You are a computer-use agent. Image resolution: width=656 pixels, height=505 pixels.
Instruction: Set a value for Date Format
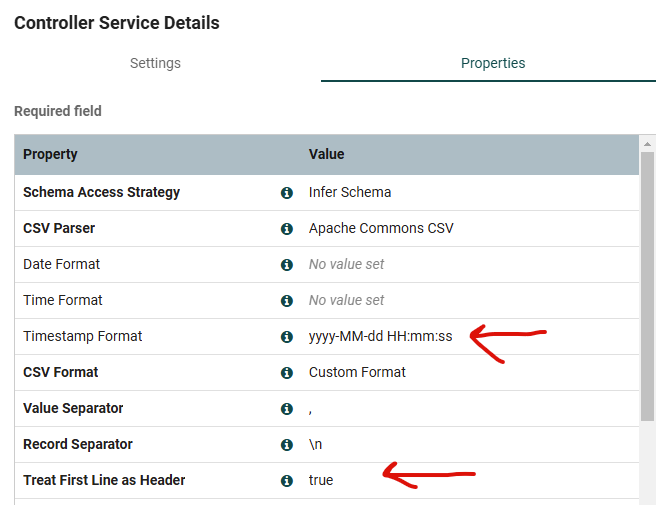point(346,264)
